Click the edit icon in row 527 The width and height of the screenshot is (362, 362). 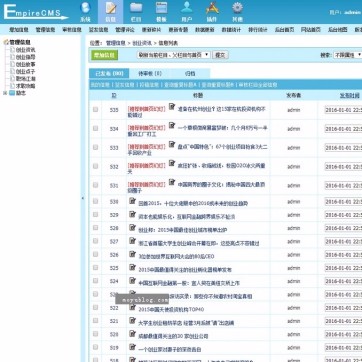(x=132, y=241)
